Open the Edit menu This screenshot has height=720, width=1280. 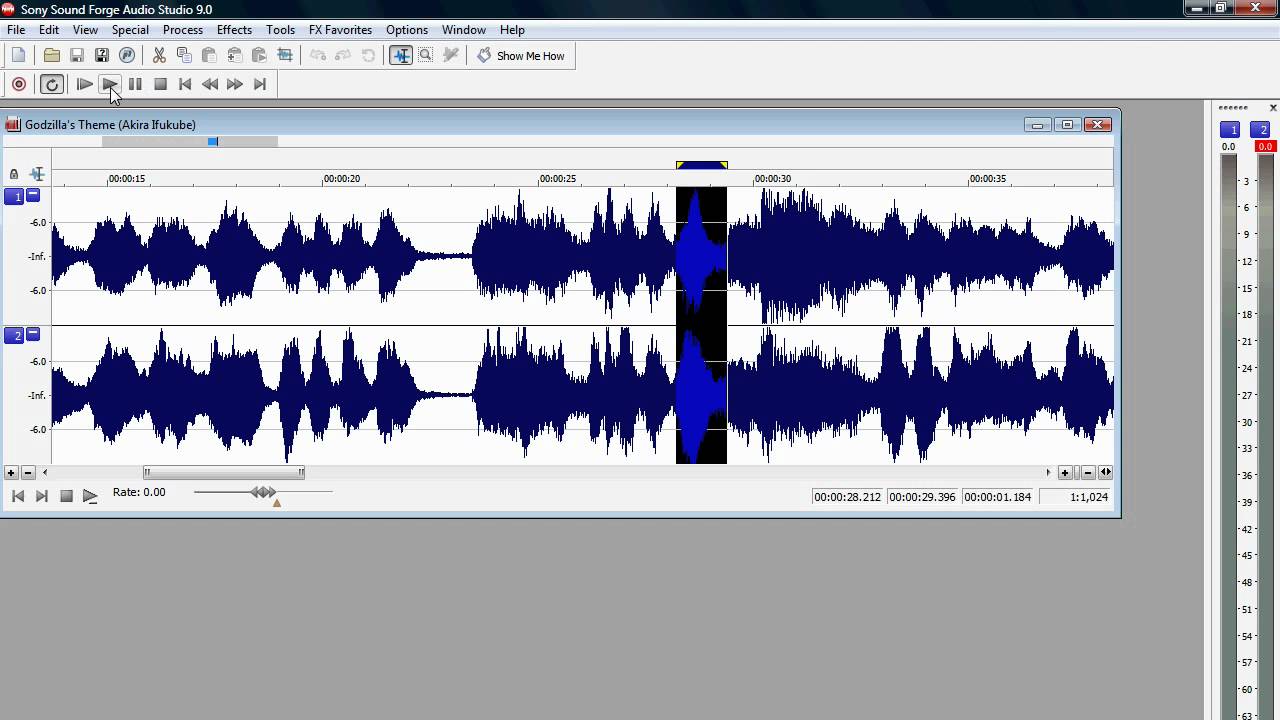pyautogui.click(x=49, y=30)
